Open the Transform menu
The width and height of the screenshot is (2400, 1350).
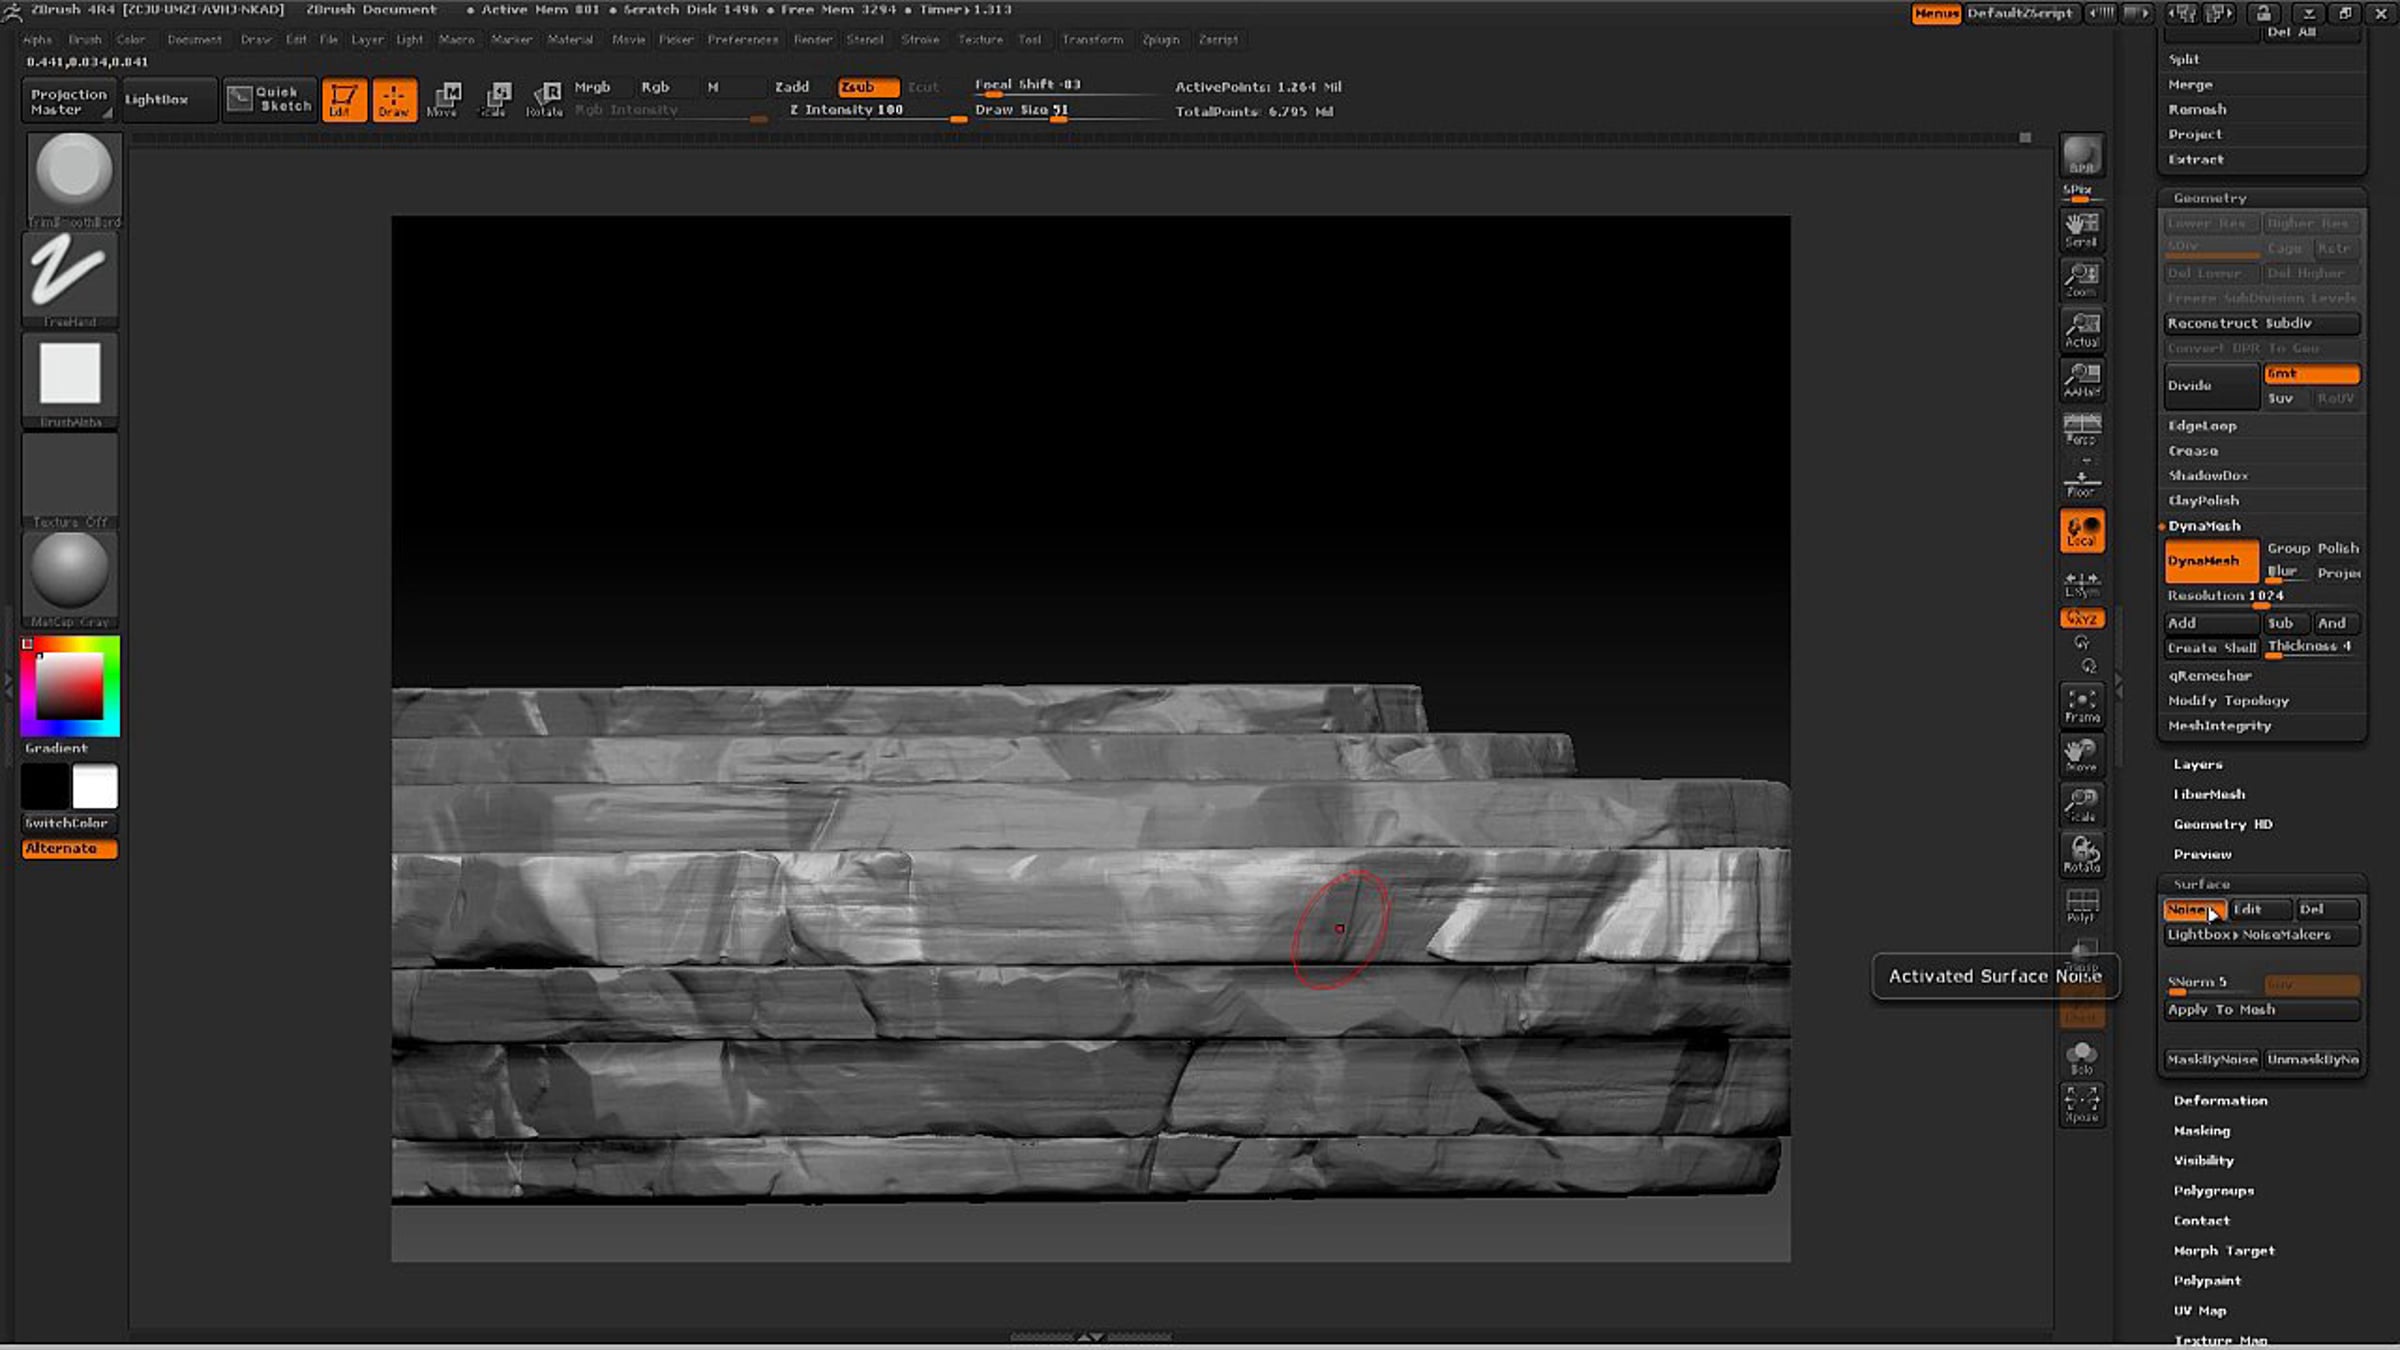click(1092, 40)
